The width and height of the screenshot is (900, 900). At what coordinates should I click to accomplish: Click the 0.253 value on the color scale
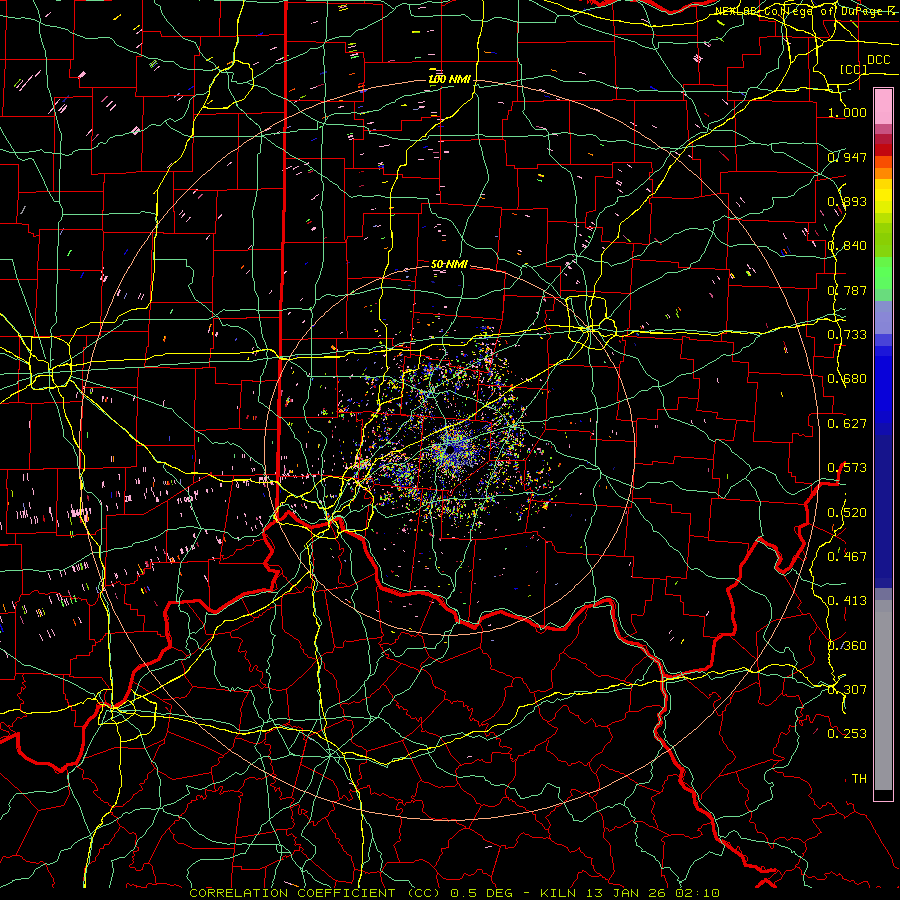point(847,734)
